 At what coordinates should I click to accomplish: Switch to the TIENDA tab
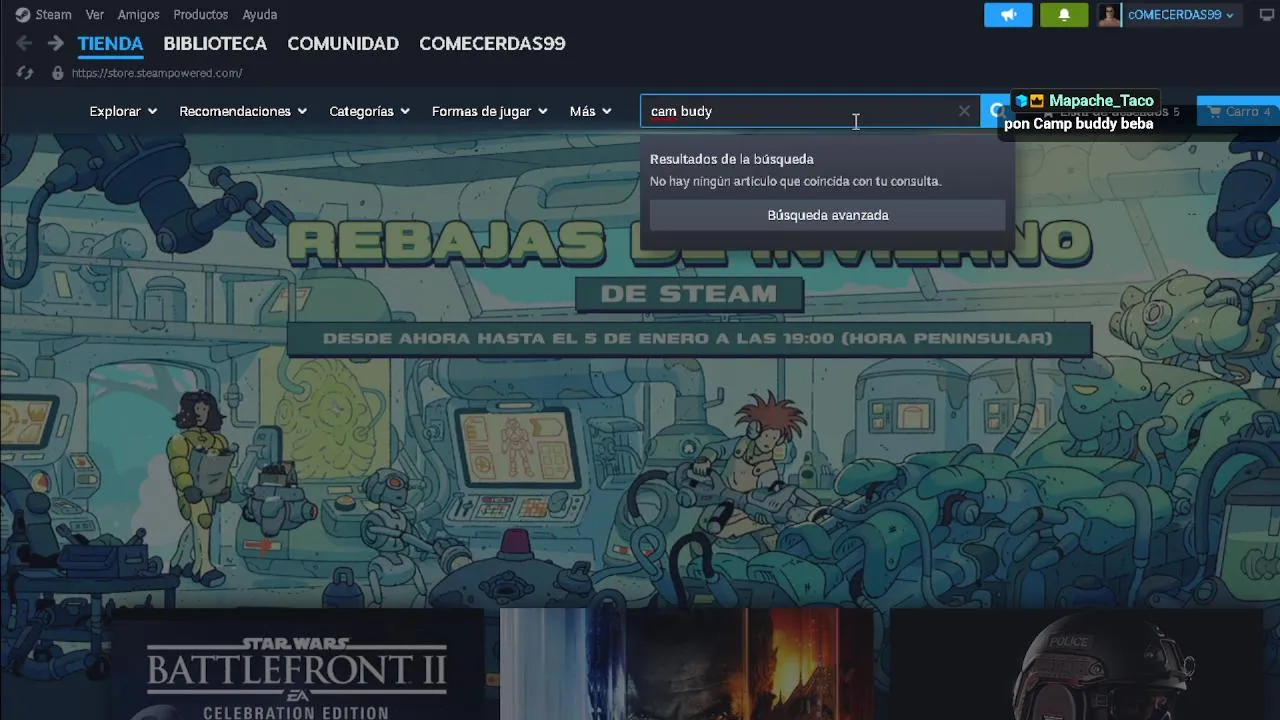coord(110,44)
